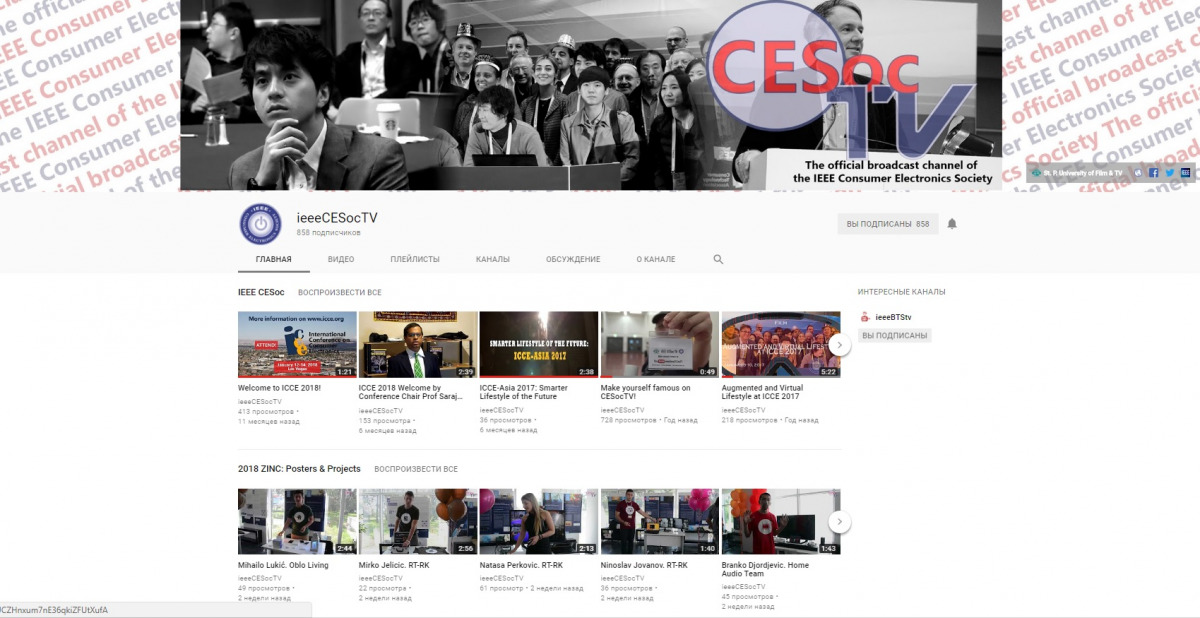Open the Twitter link icon in banner
This screenshot has height=618, width=1200.
pos(1169,172)
